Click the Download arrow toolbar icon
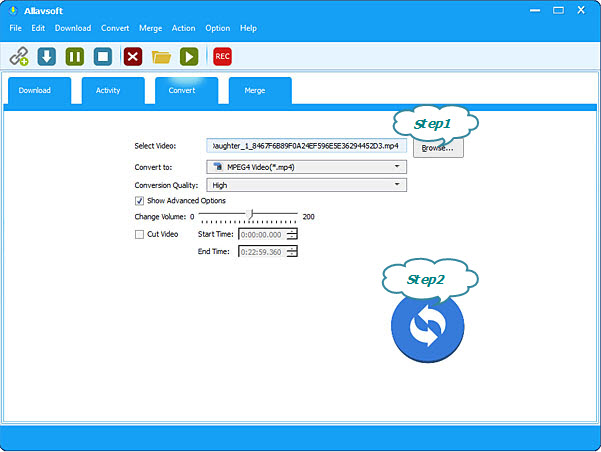This screenshot has height=452, width=601. click(x=47, y=56)
